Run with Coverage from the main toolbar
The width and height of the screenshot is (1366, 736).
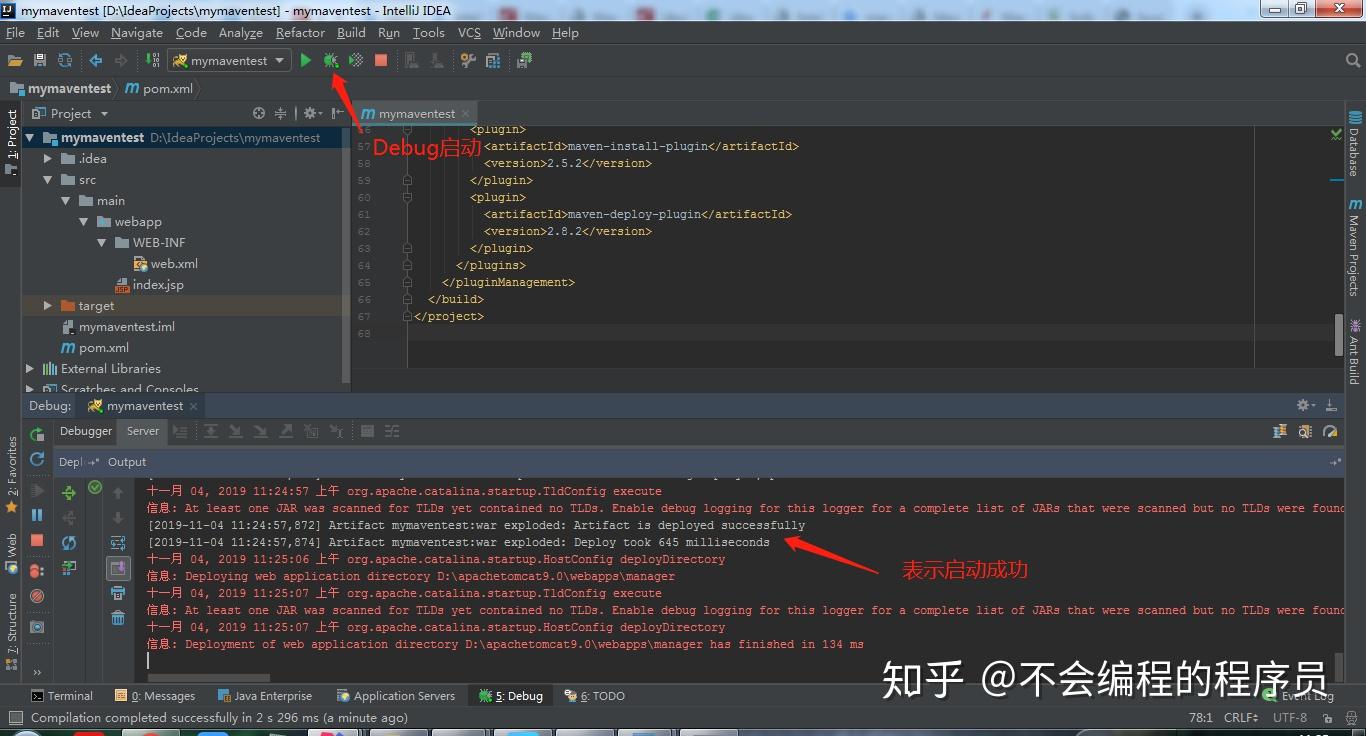coord(356,61)
